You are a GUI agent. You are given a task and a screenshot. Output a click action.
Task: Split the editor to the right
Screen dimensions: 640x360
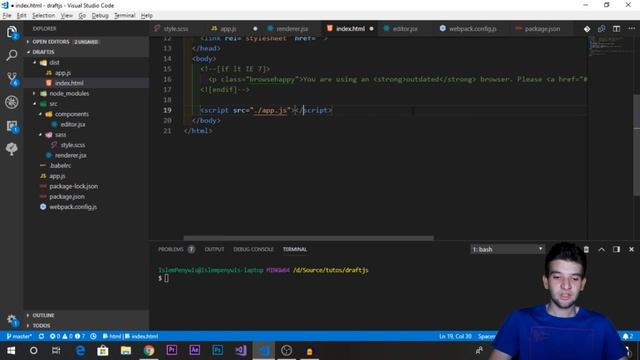[616, 29]
